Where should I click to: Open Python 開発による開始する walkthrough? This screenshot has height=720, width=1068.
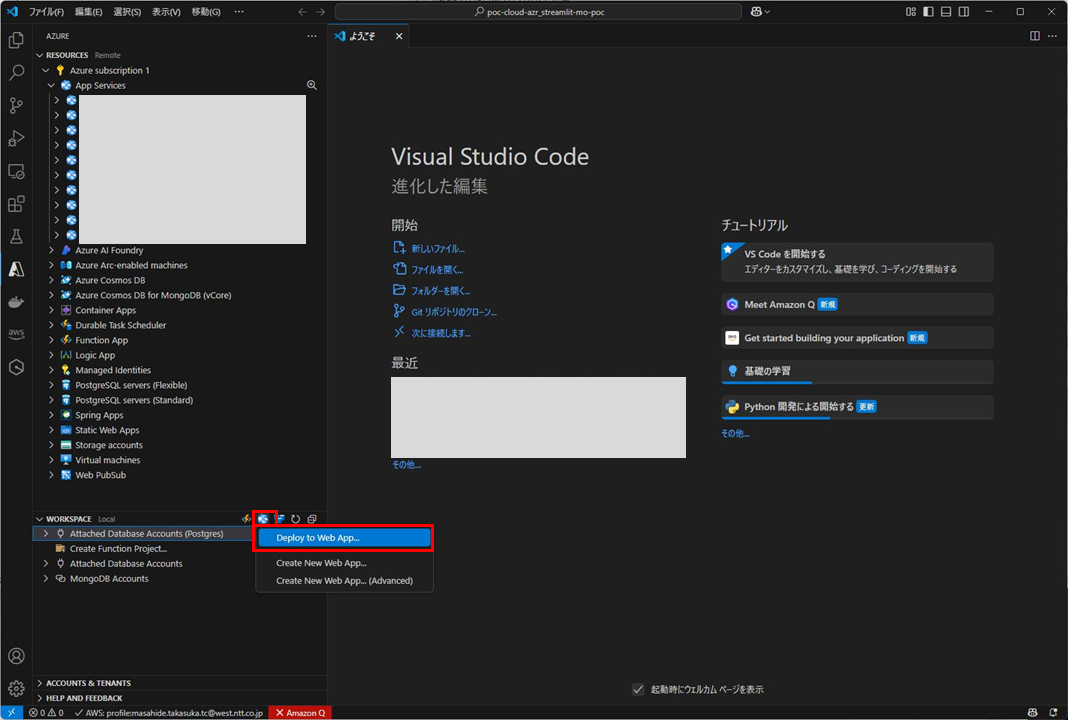point(857,407)
